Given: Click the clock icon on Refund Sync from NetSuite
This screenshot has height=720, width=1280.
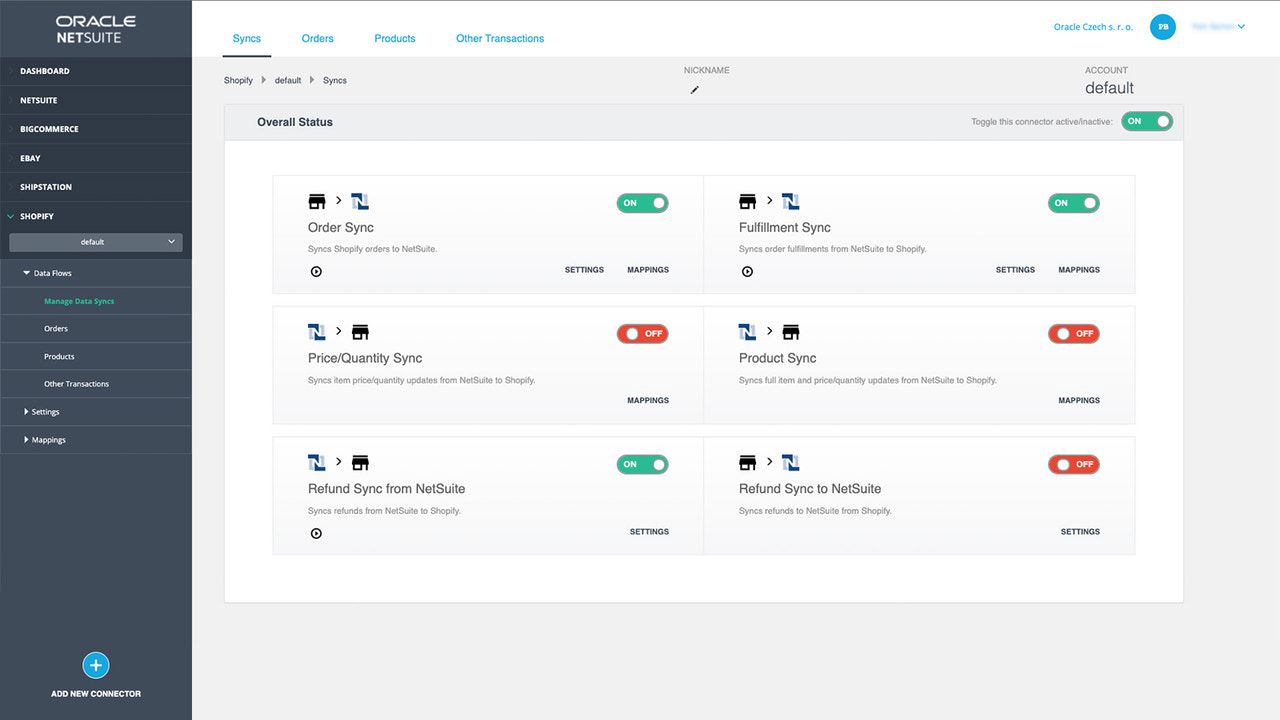Looking at the screenshot, I should [x=316, y=533].
